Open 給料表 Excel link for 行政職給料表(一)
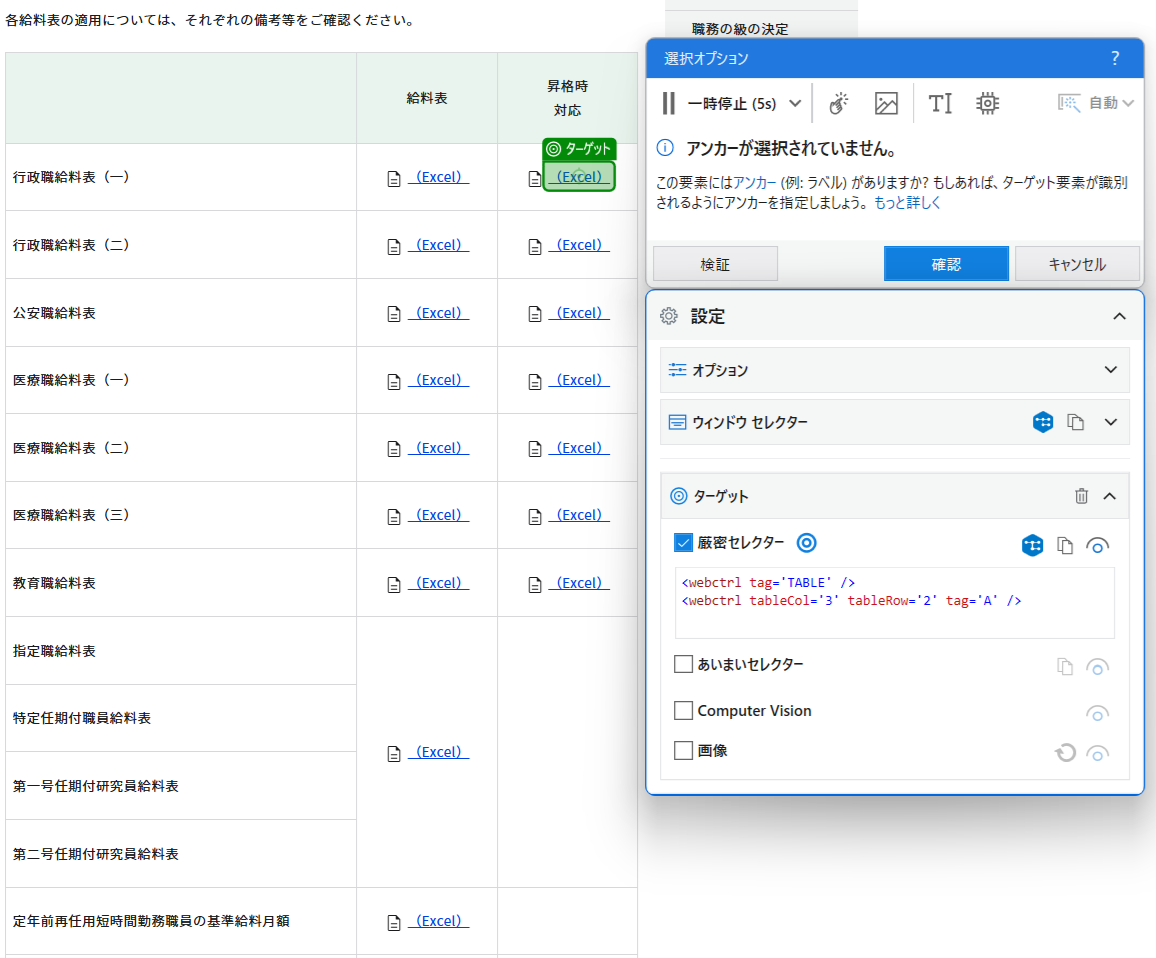Screen dimensions: 1156x958 click(x=439, y=177)
